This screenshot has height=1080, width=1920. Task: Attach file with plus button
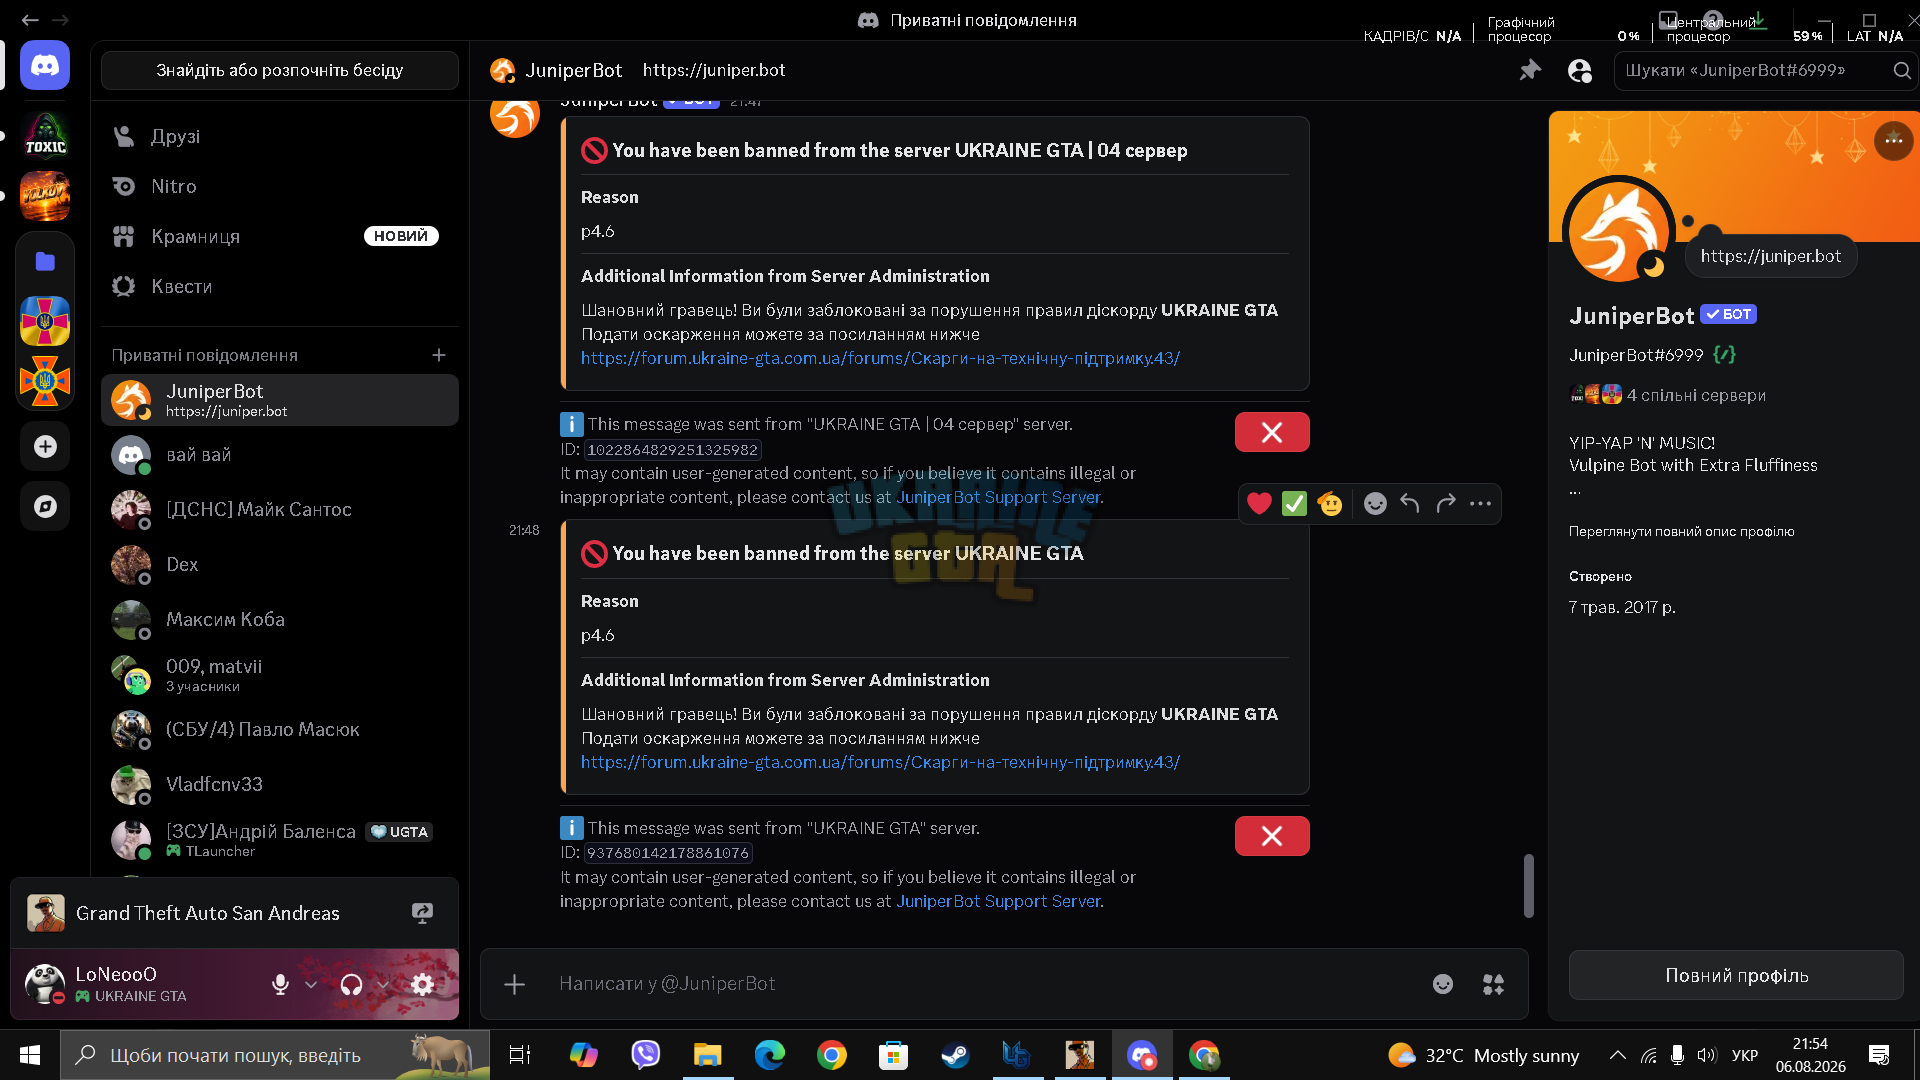pyautogui.click(x=514, y=984)
